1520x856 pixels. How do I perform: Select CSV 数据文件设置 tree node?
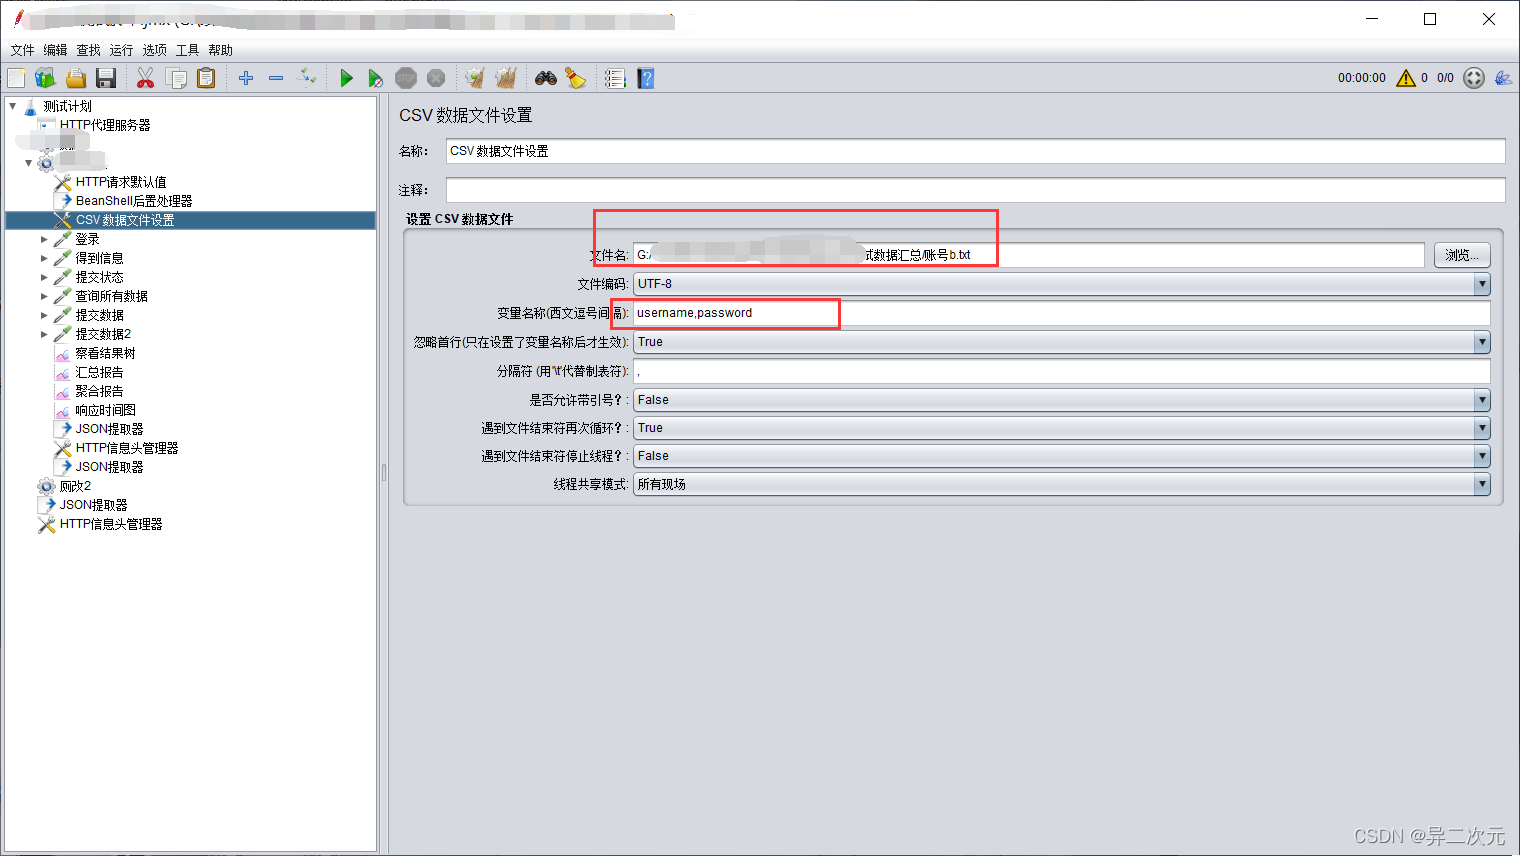coord(125,220)
